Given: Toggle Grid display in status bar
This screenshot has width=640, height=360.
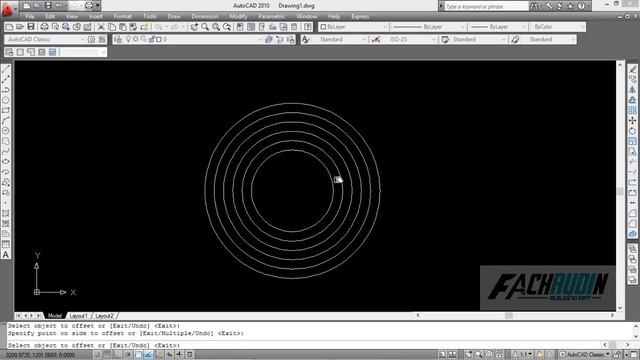Looking at the screenshot, I should point(107,355).
